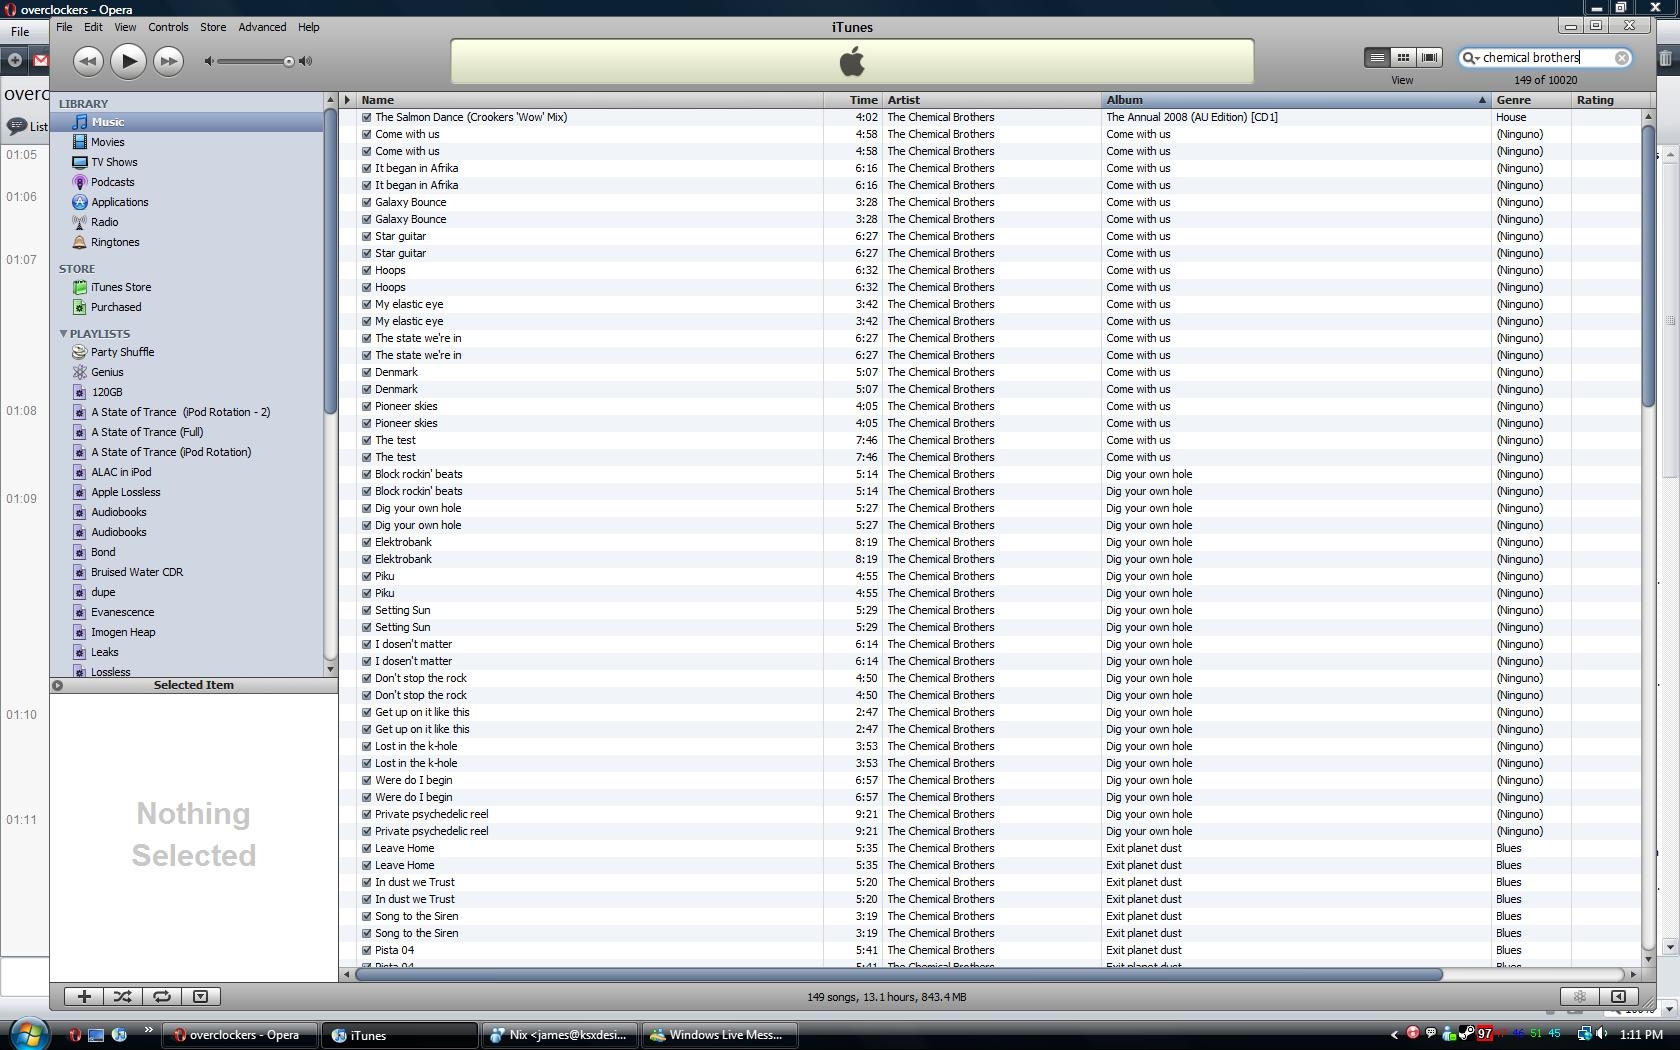Open the search magnifier dropdown

1471,58
